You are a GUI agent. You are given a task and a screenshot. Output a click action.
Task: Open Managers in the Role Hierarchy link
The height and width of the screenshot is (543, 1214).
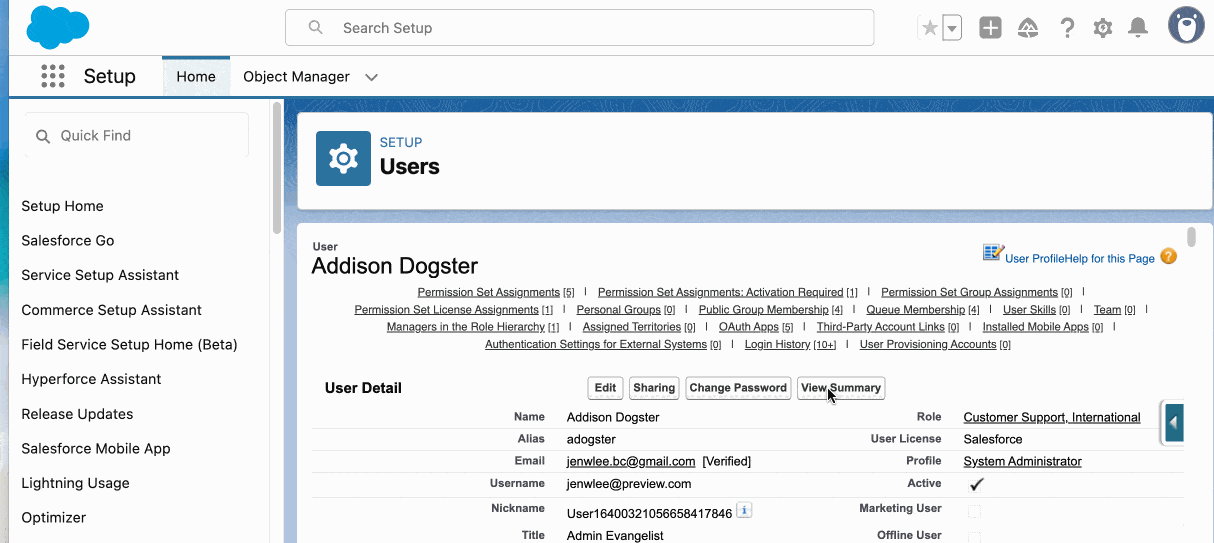[x=466, y=327]
